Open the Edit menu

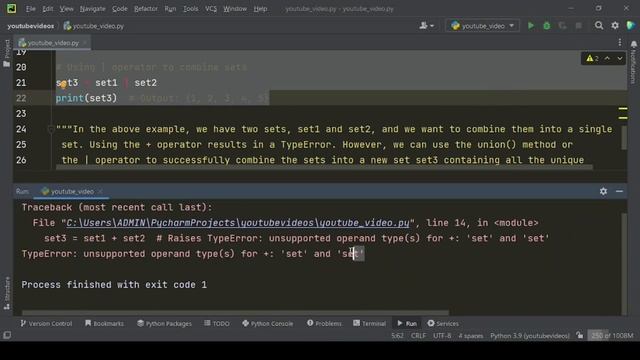[47, 9]
